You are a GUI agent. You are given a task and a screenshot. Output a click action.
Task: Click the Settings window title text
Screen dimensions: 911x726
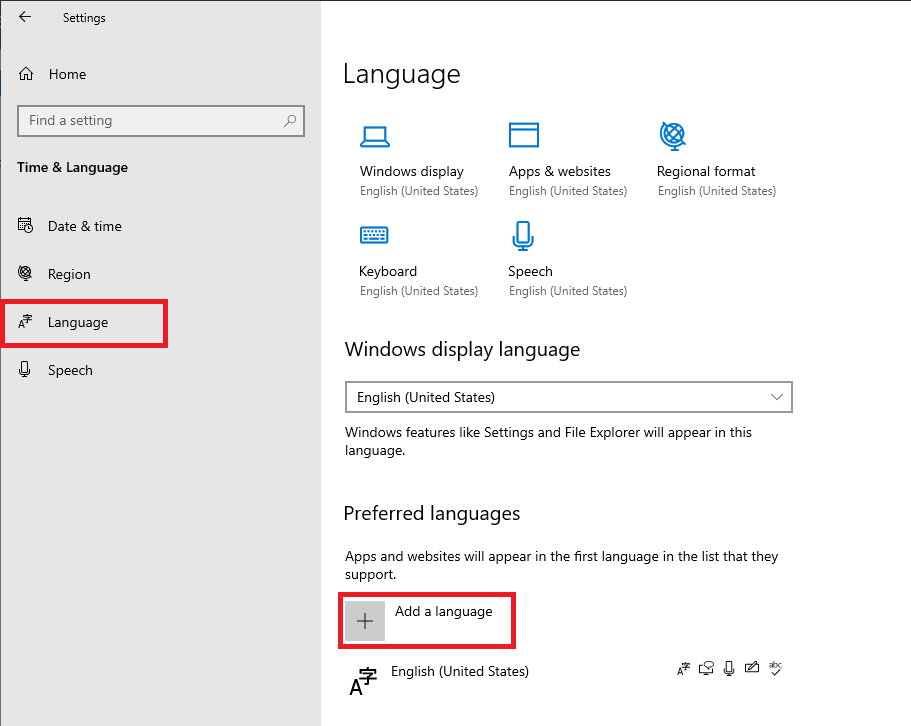(x=84, y=18)
